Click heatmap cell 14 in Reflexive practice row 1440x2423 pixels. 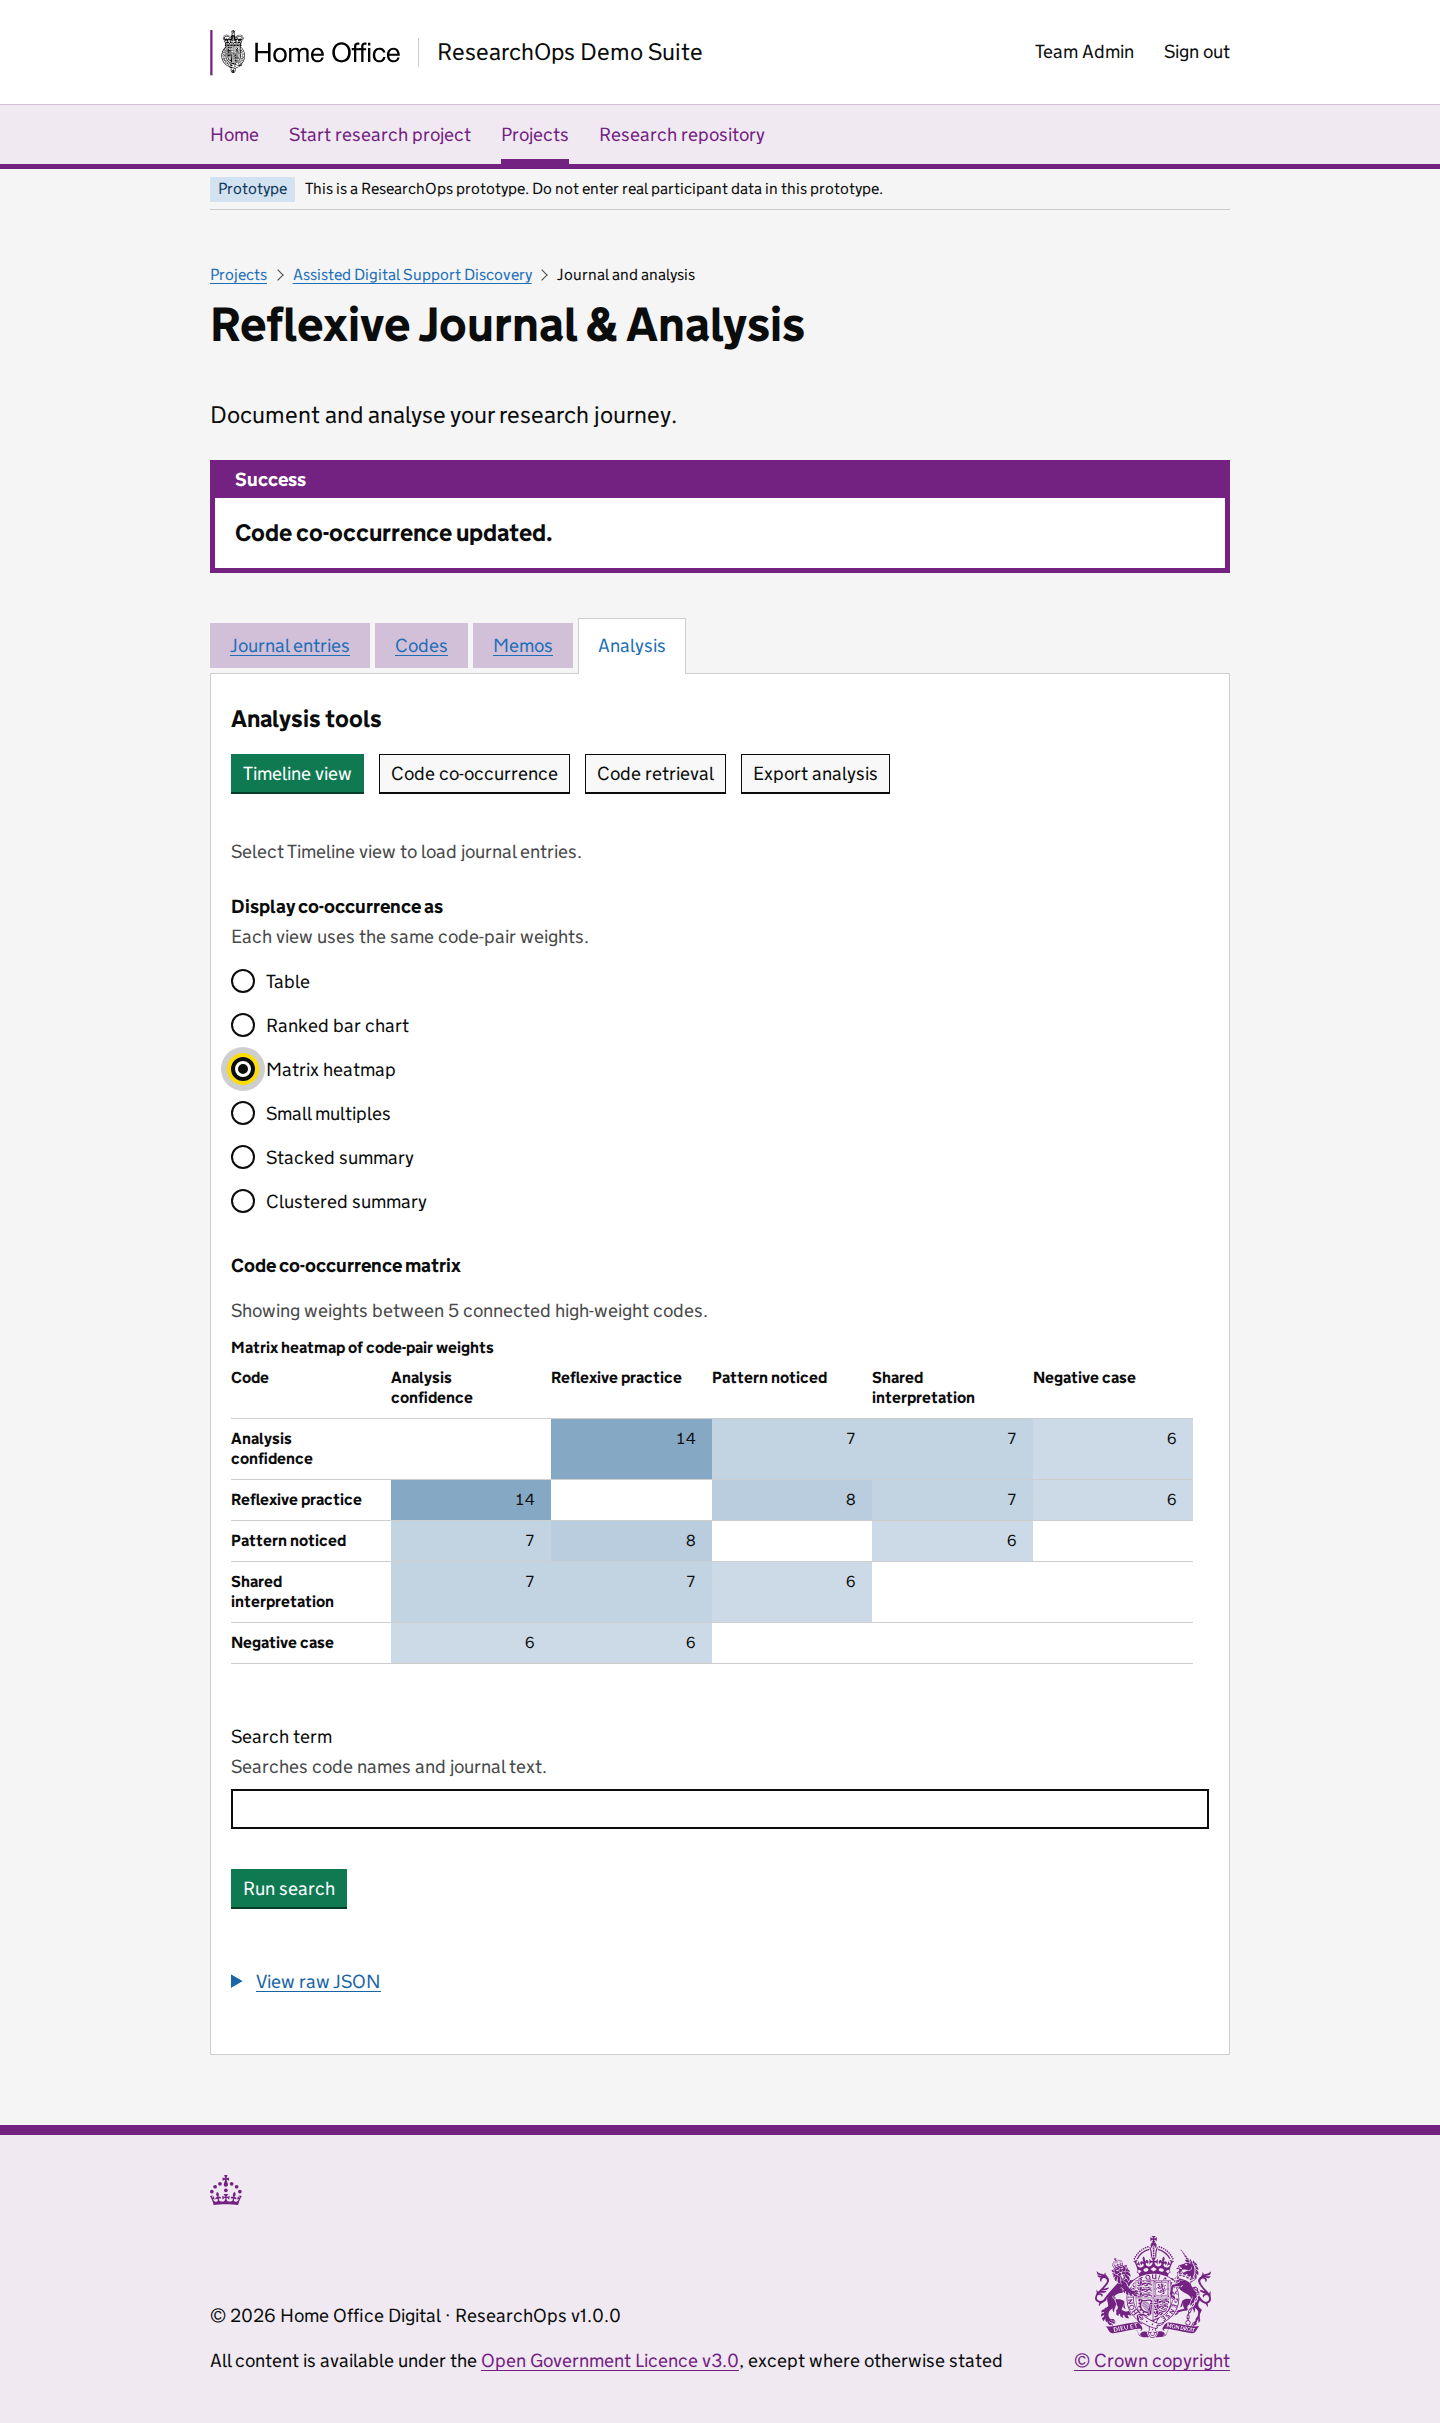[x=471, y=1500]
